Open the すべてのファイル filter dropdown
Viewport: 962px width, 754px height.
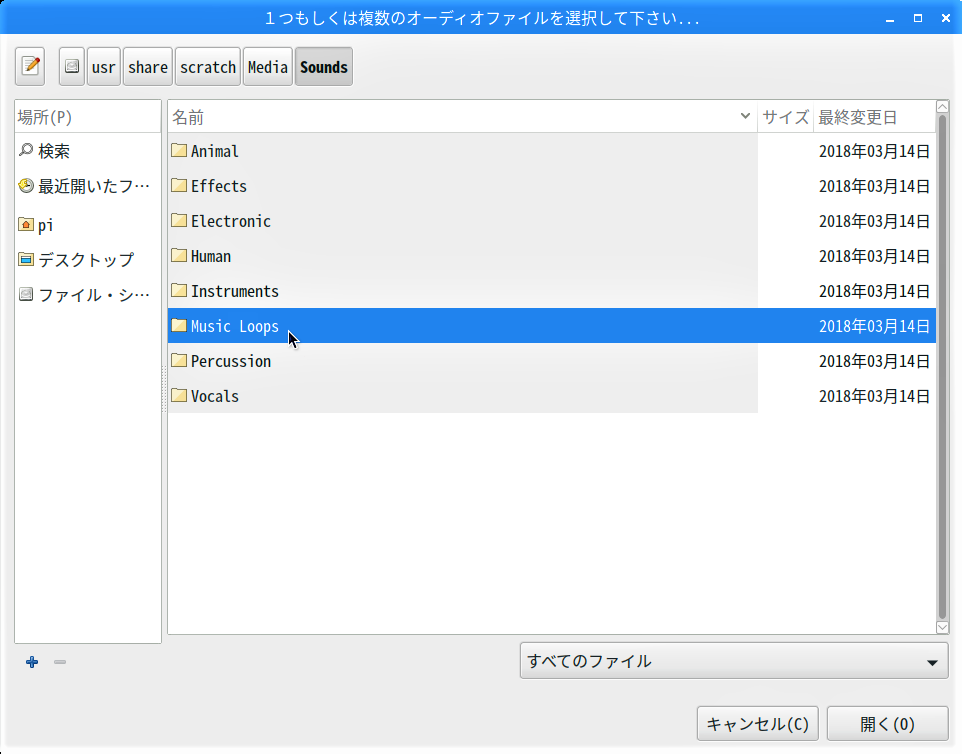(734, 661)
